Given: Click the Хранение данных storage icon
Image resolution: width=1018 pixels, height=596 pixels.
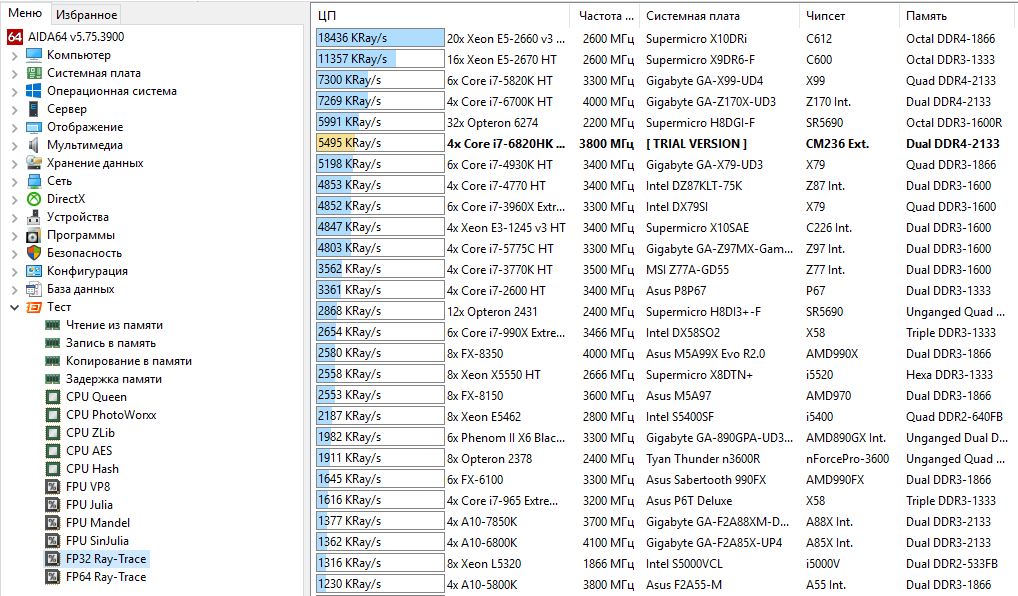Looking at the screenshot, I should pyautogui.click(x=34, y=163).
